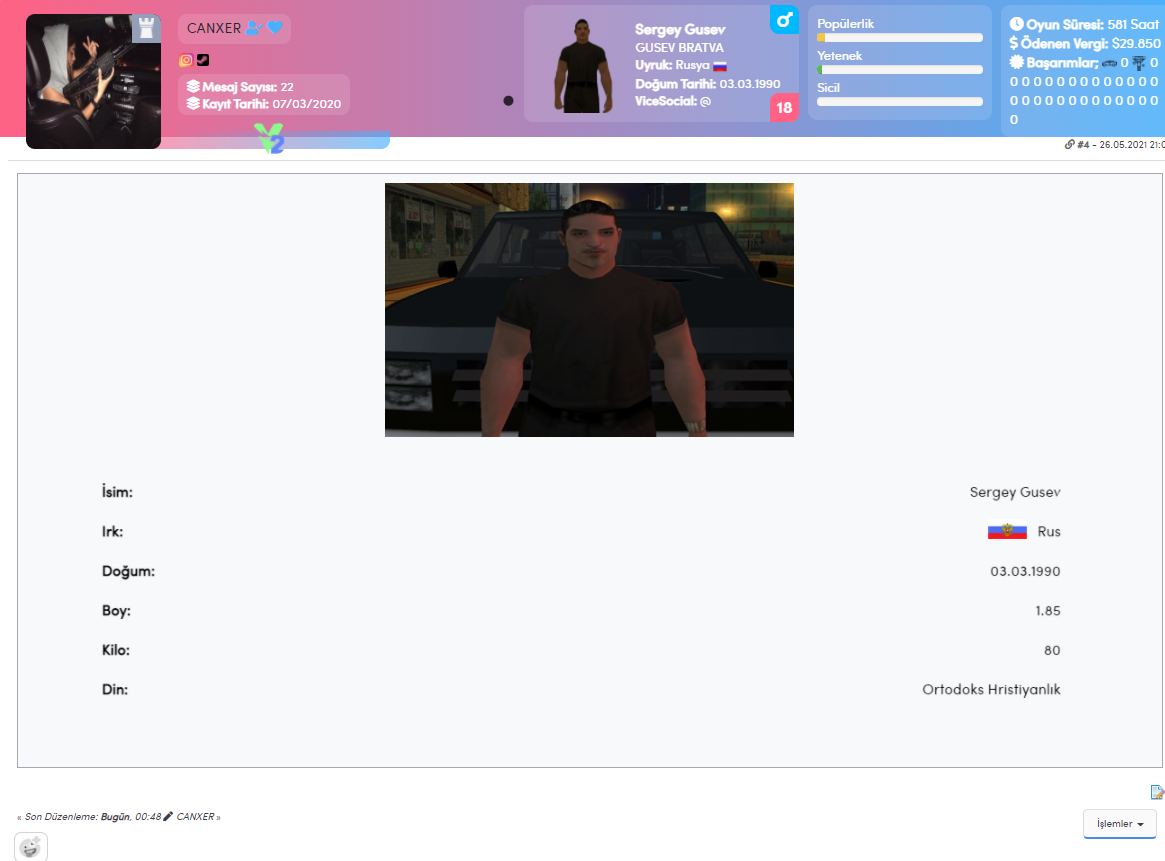Click the chain link icon beside #4
This screenshot has width=1165, height=861.
pos(1069,144)
